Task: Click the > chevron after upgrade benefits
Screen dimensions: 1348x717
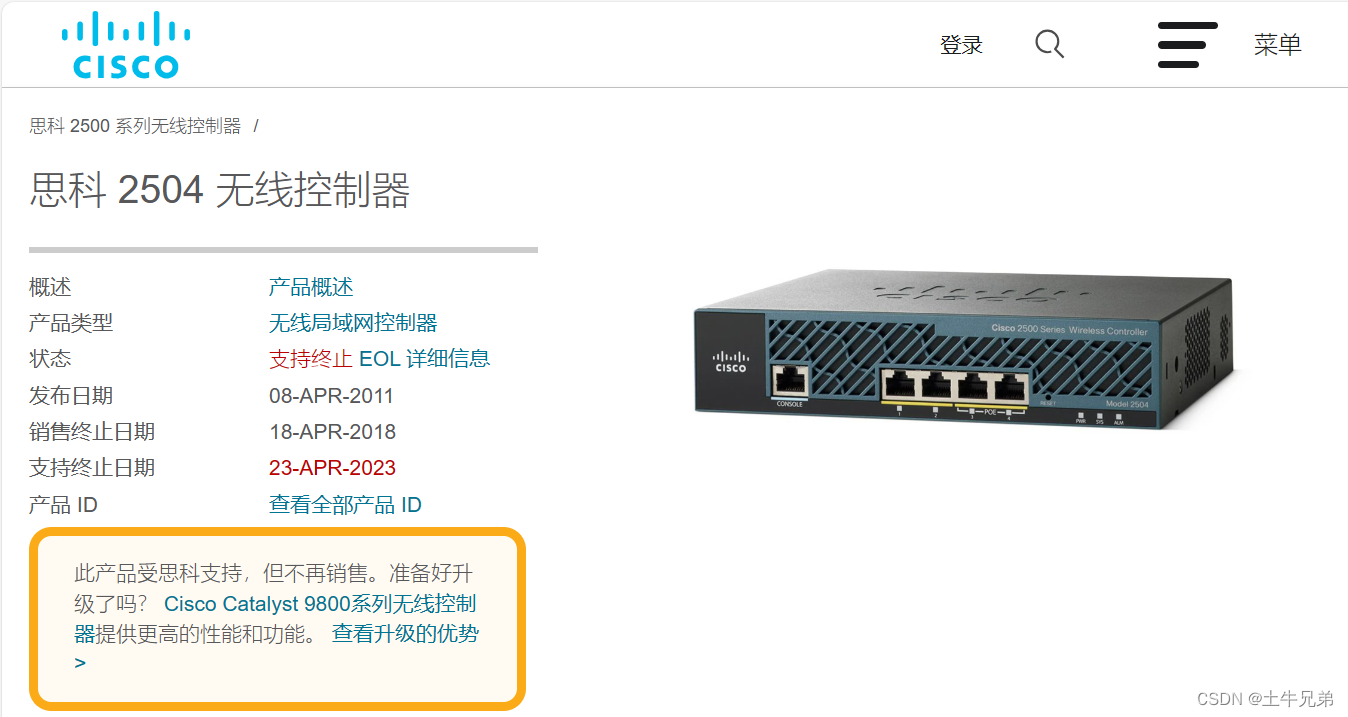Action: pyautogui.click(x=80, y=663)
